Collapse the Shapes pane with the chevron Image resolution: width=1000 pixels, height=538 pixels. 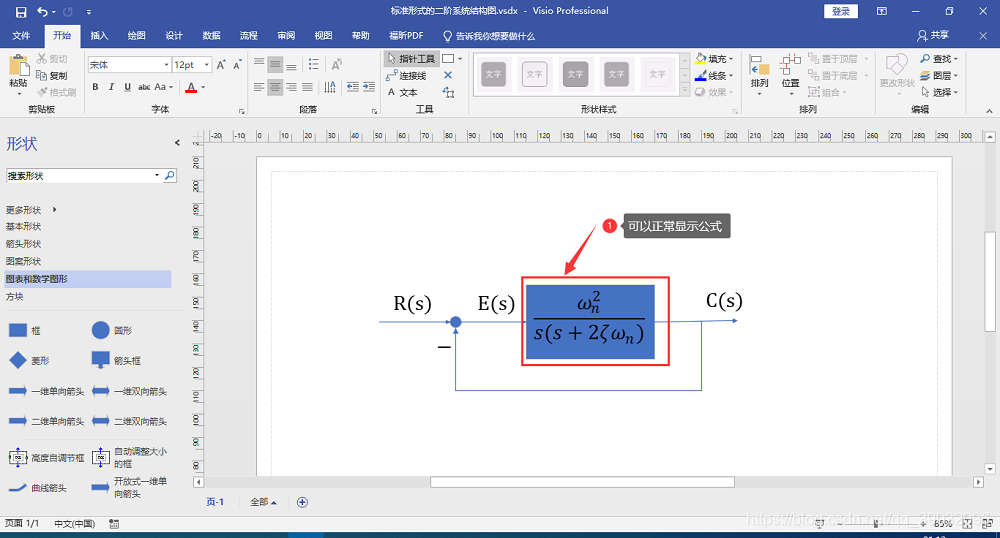pos(177,143)
